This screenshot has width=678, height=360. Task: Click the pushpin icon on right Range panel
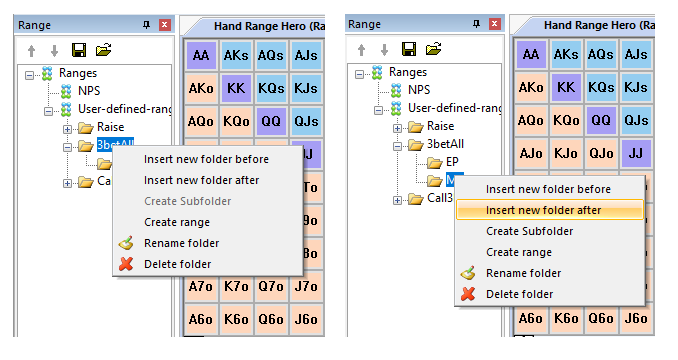tap(477, 24)
